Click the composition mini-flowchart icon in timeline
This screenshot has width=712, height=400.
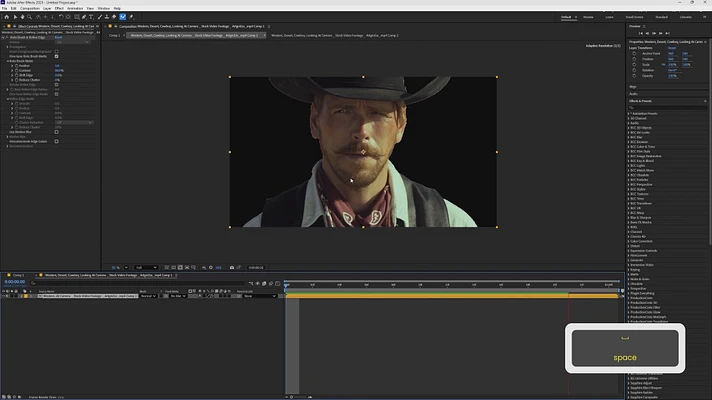[x=251, y=283]
